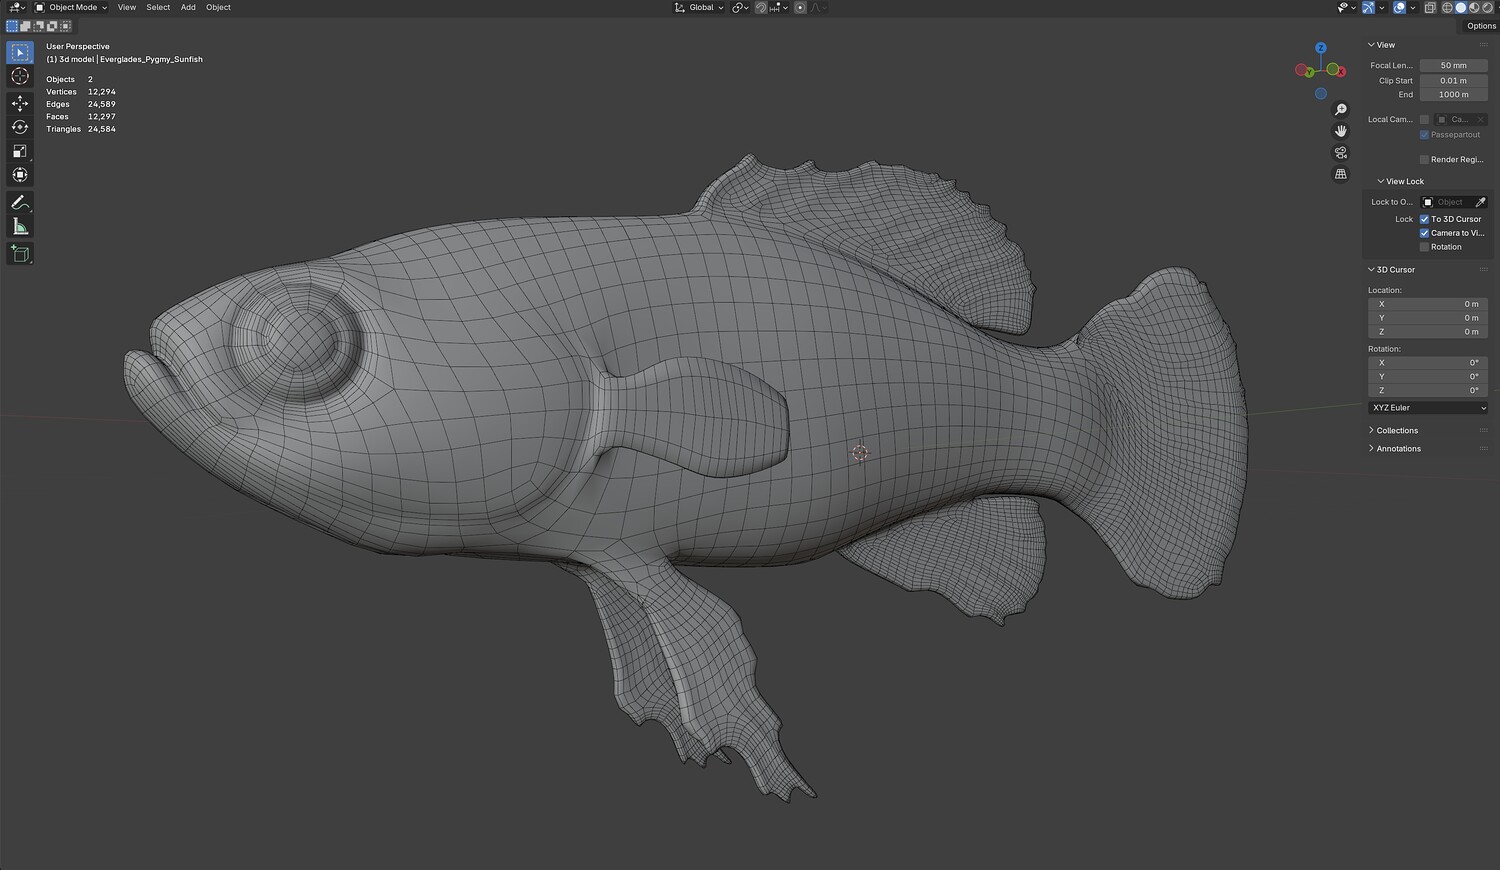Select the Select Box tool

(x=20, y=52)
